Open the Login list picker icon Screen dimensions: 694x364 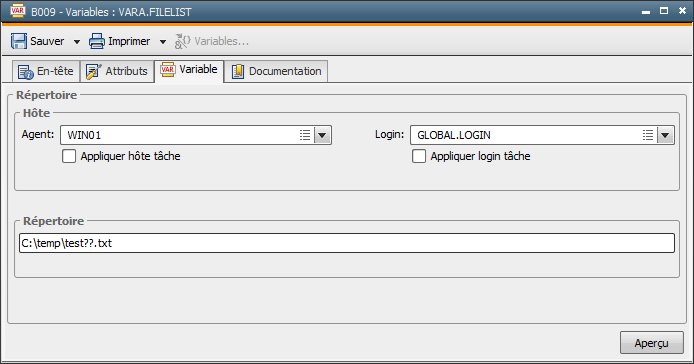coord(648,135)
